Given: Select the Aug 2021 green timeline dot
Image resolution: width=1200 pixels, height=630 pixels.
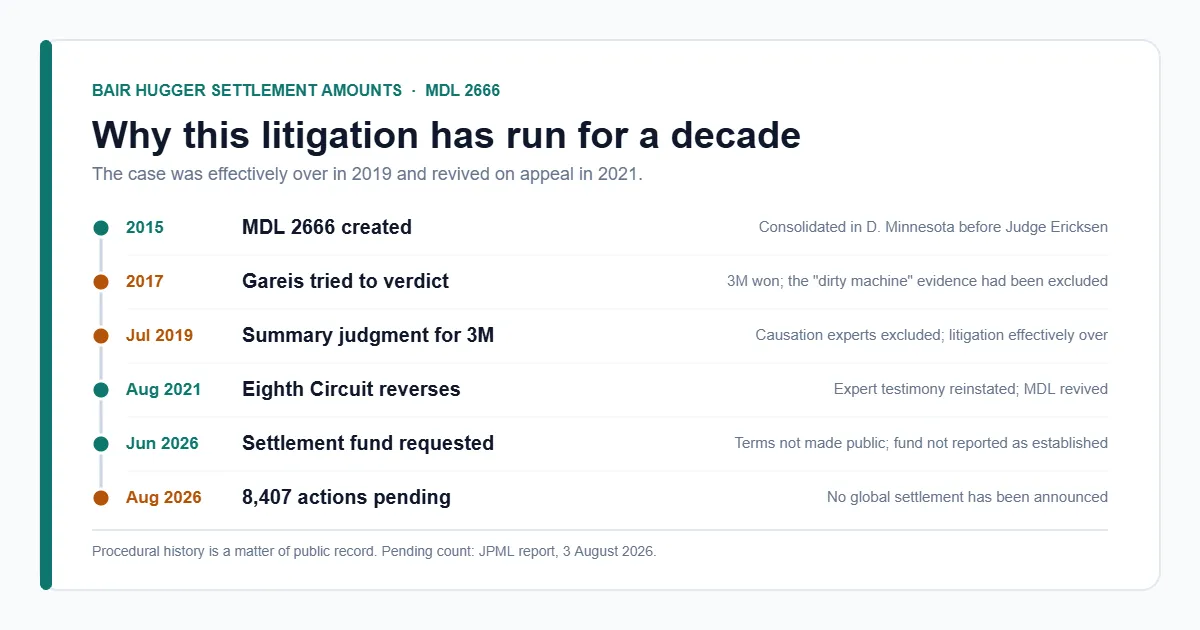Looking at the screenshot, I should pos(100,390).
